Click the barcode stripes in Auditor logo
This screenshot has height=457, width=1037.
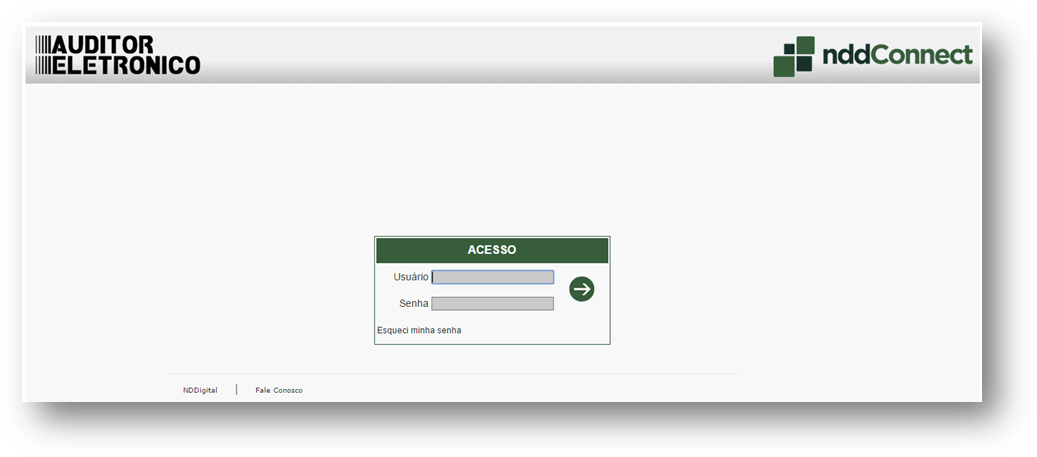pyautogui.click(x=42, y=55)
